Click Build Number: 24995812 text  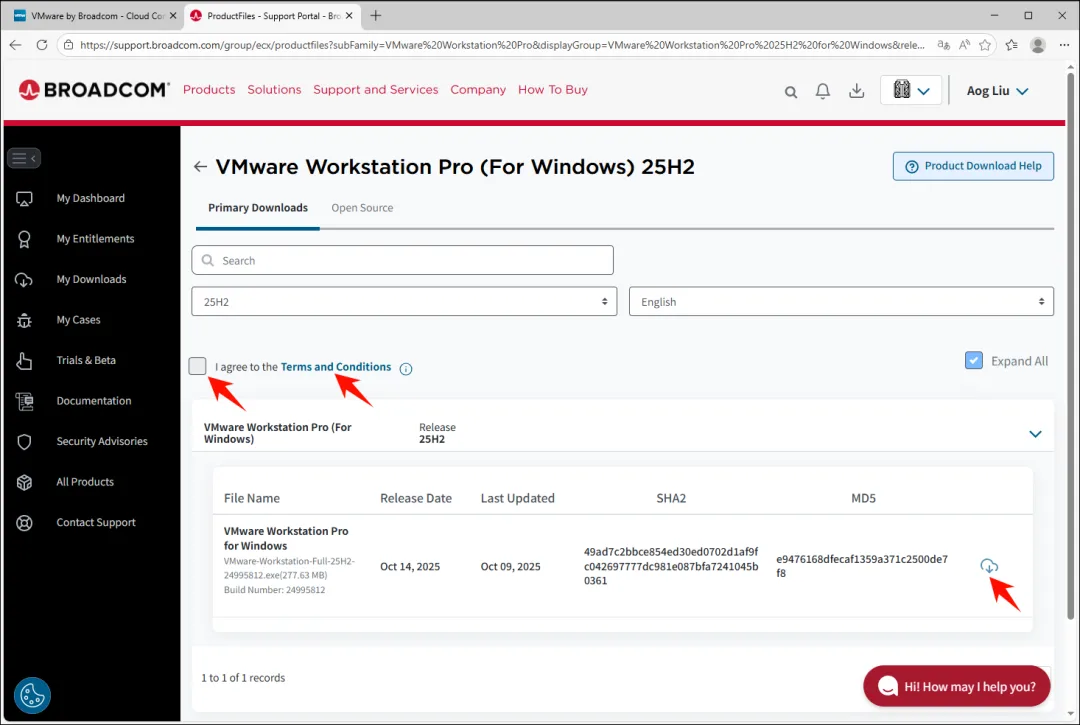[x=274, y=590]
